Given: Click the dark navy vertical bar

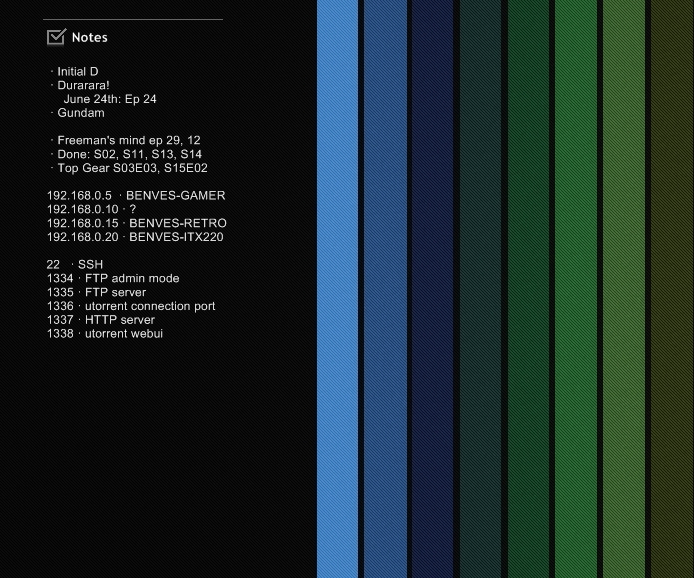Looking at the screenshot, I should (x=432, y=289).
